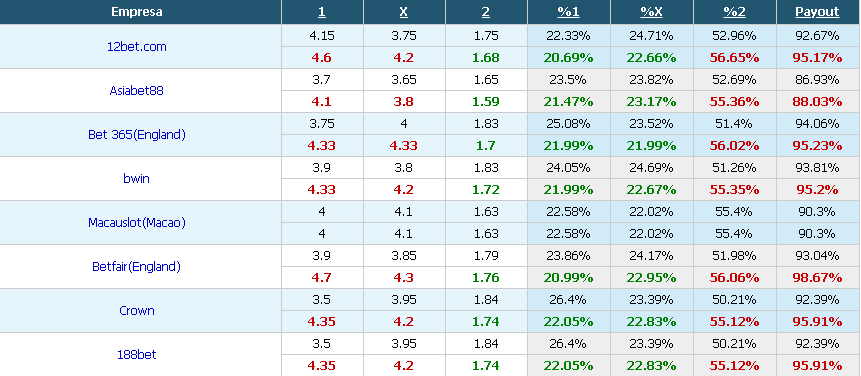Open the Betfair(England) link

(x=137, y=267)
